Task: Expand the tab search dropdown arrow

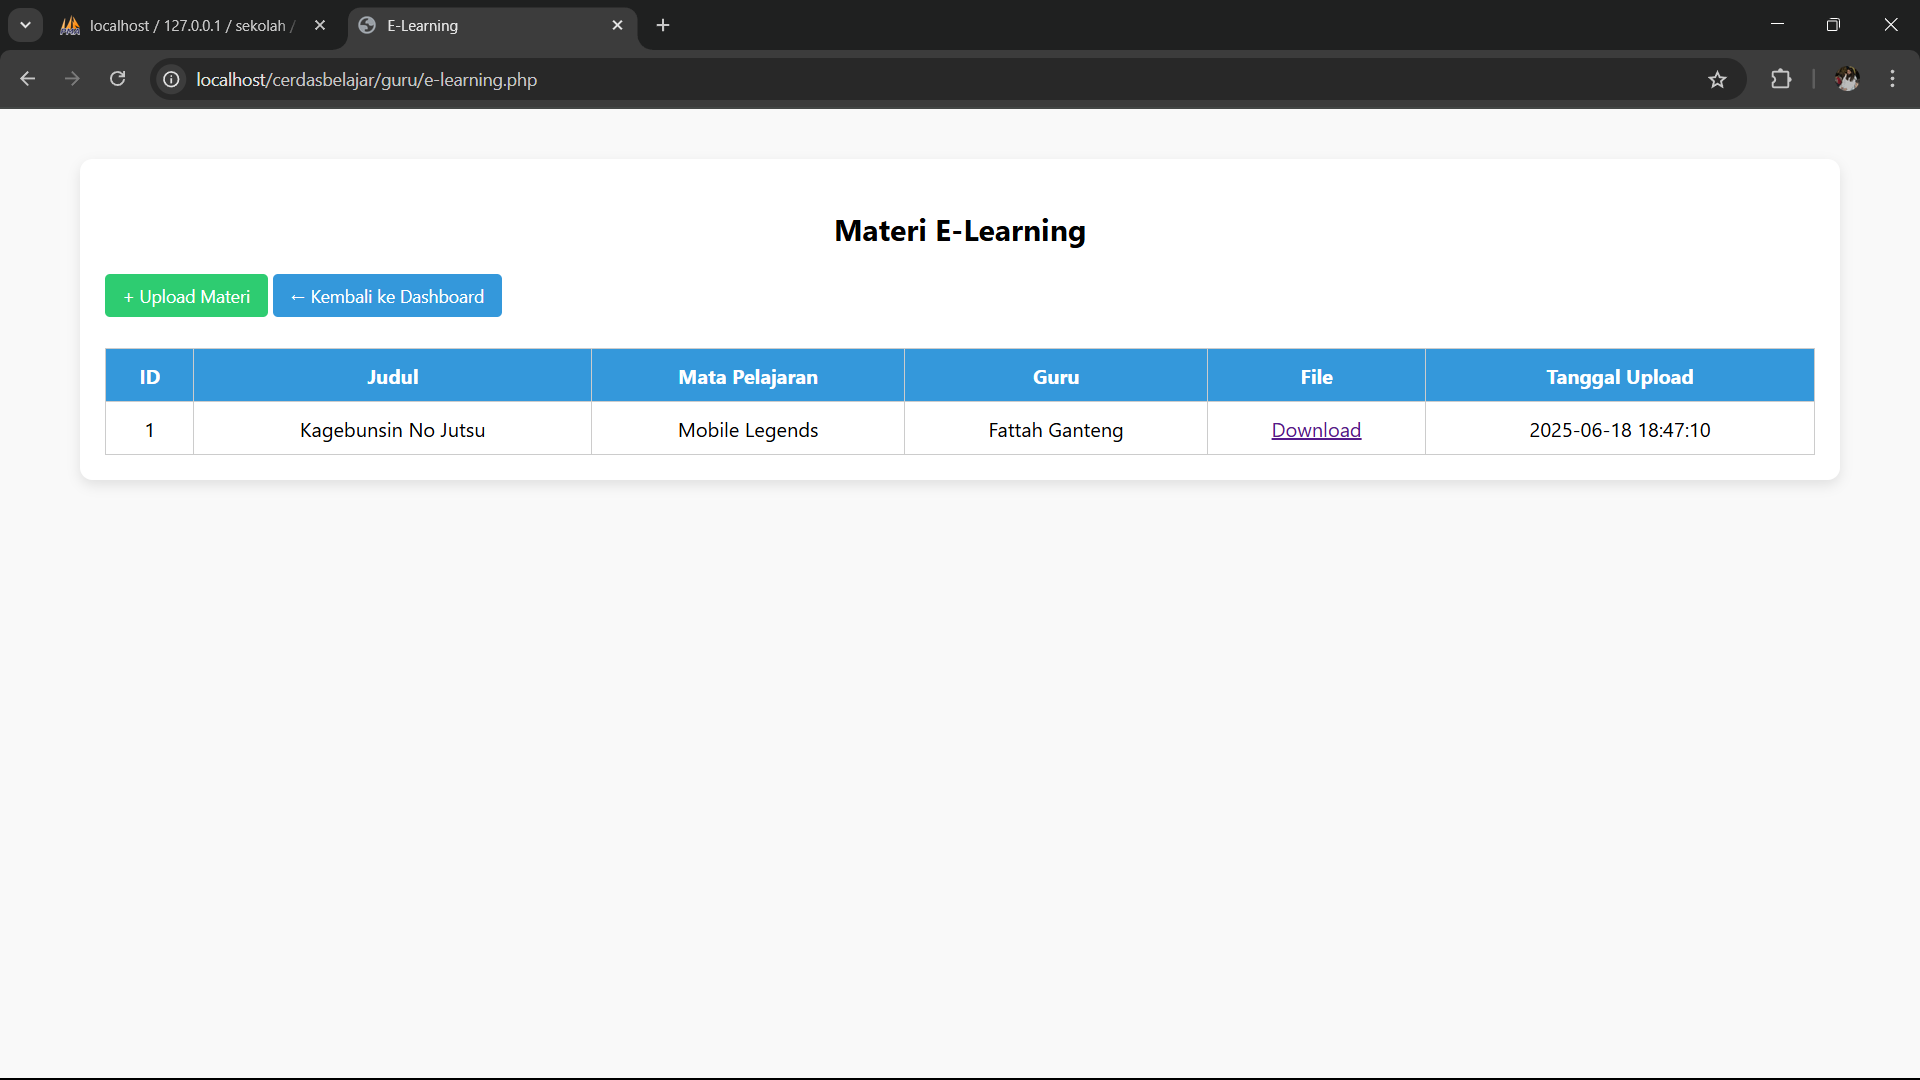Action: tap(25, 25)
